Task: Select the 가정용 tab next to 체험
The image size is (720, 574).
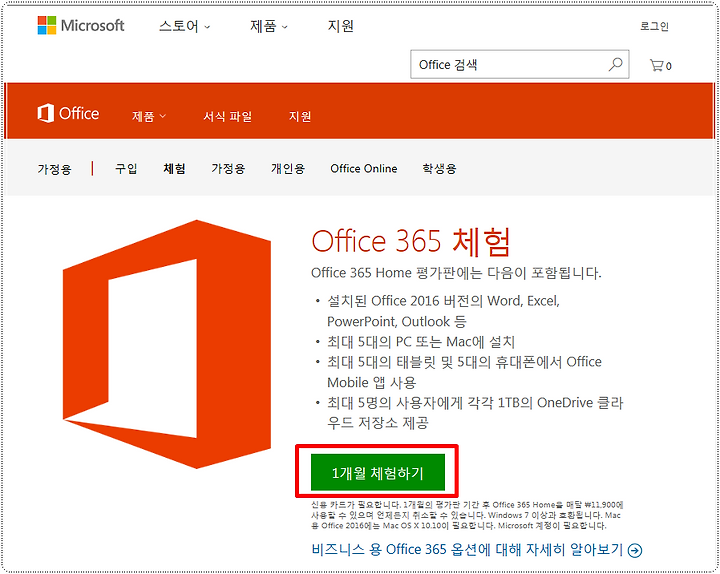Action: click(228, 169)
